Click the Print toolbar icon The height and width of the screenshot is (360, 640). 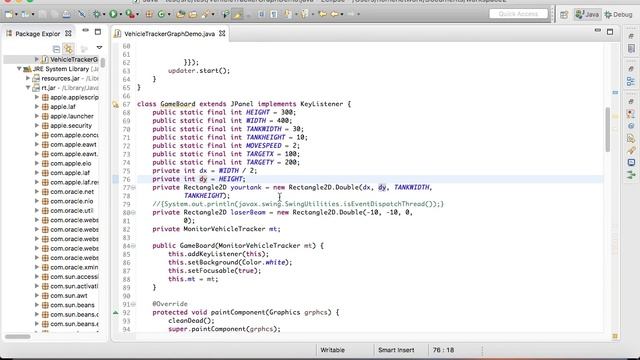[x=66, y=14]
